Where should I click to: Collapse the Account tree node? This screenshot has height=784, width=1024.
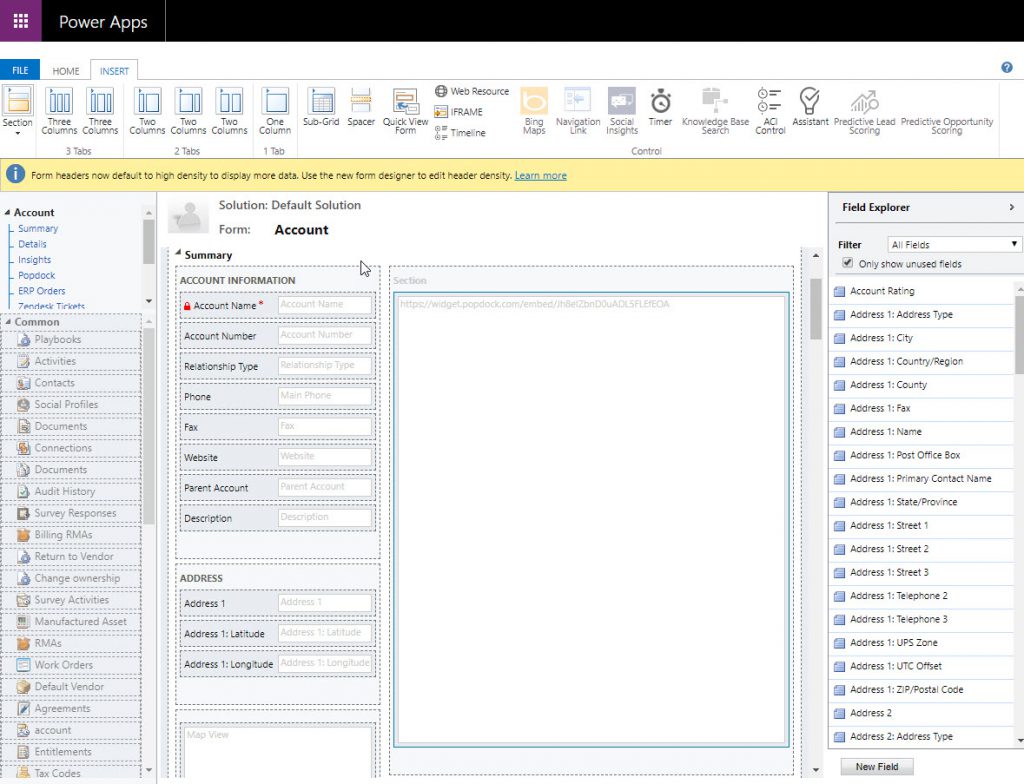pos(7,212)
